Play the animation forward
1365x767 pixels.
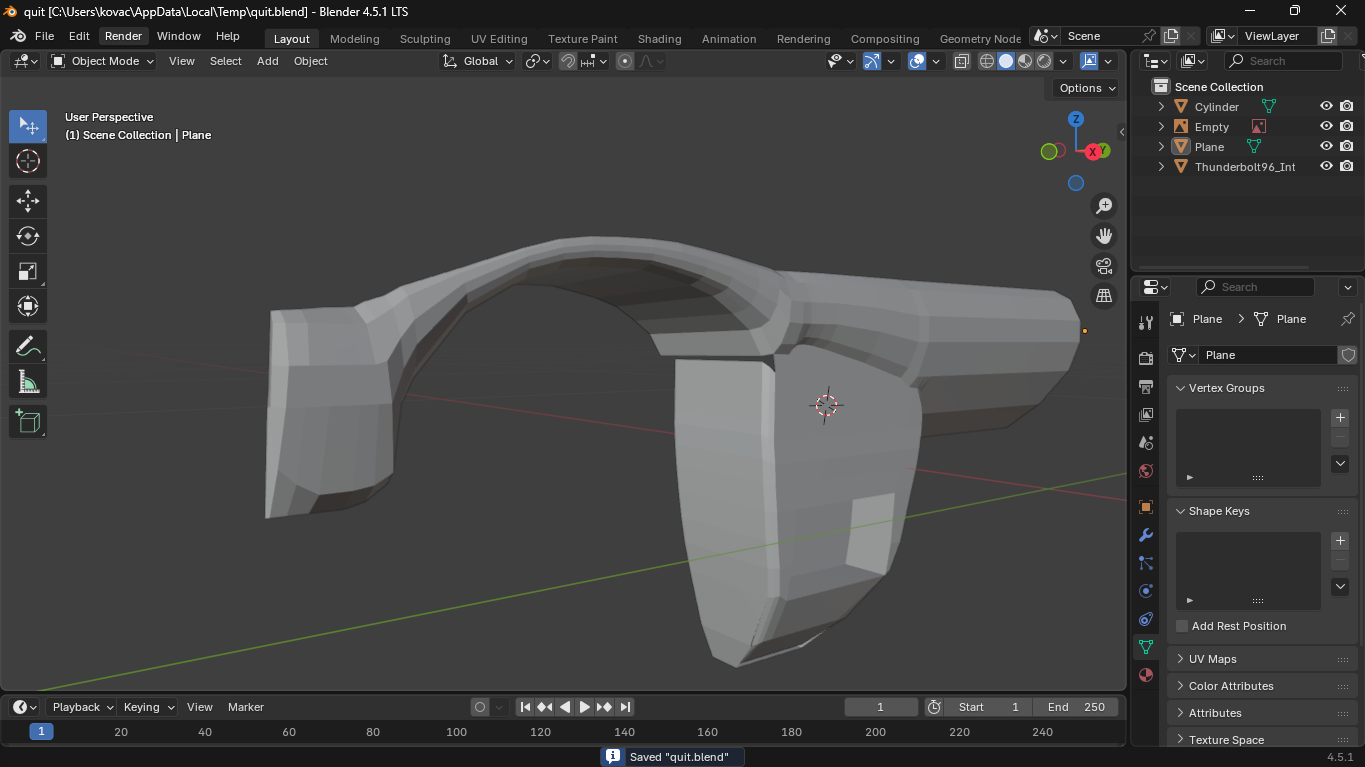[585, 707]
